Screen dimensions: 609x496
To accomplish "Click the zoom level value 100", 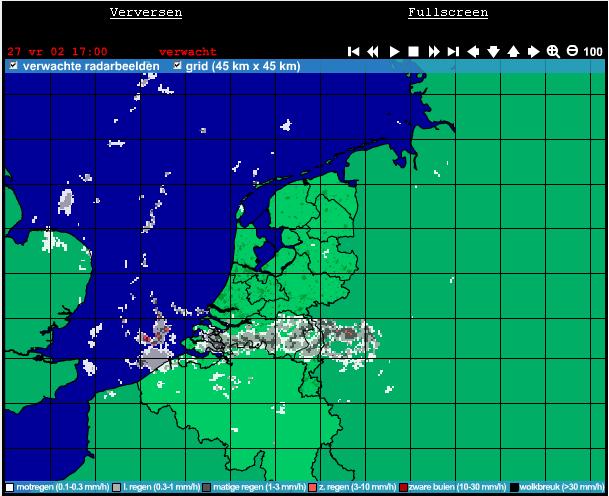I will coord(593,52).
